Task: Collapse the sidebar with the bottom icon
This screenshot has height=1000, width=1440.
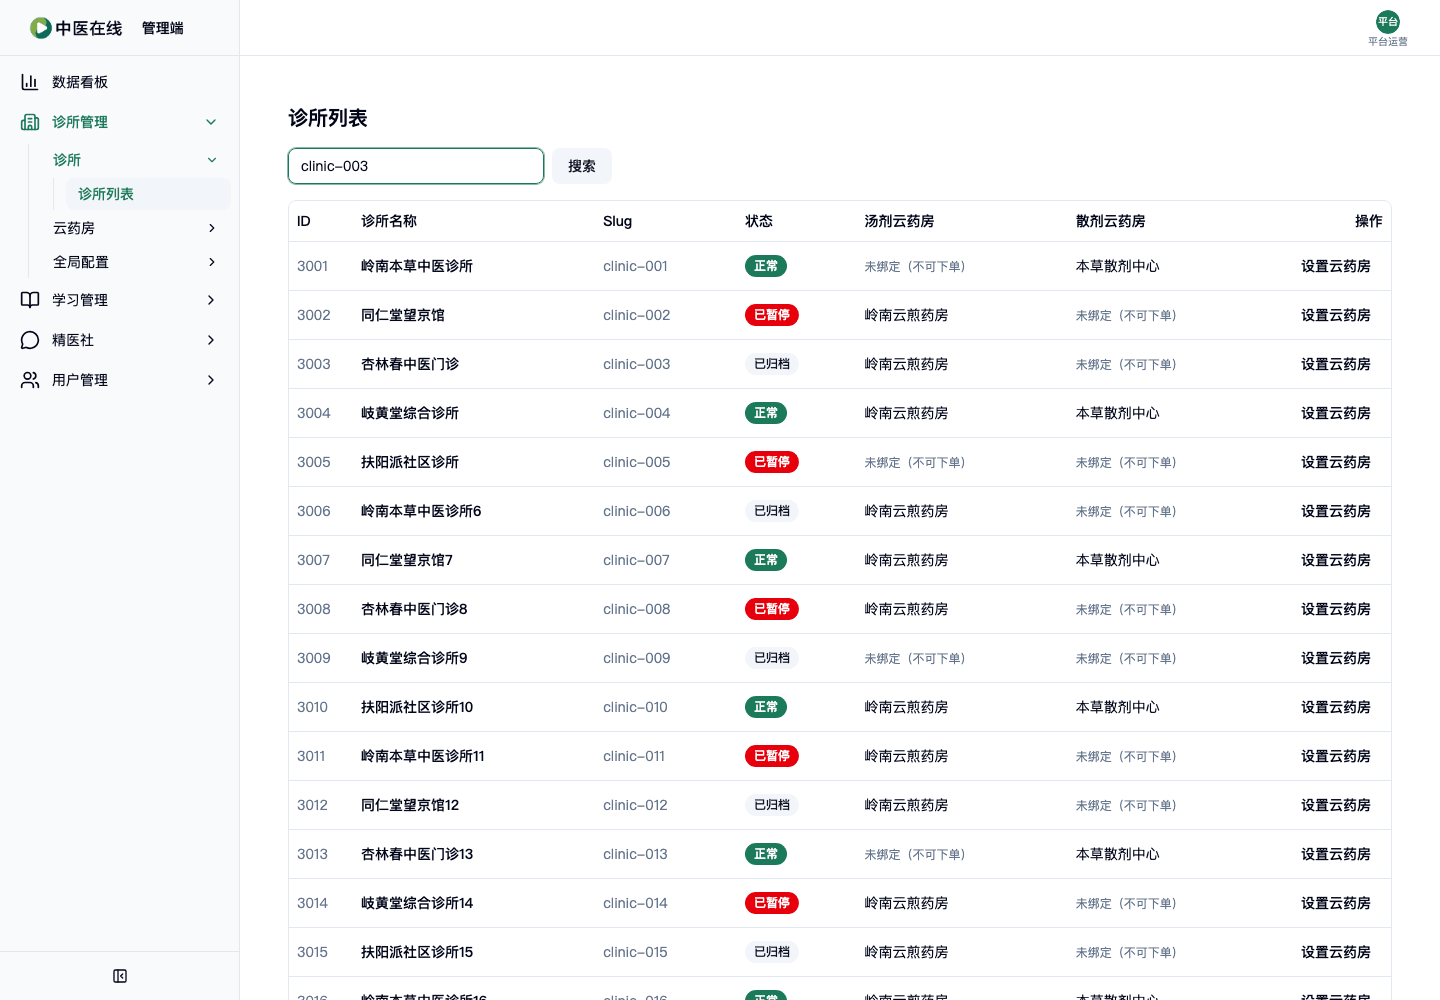Action: coord(120,976)
